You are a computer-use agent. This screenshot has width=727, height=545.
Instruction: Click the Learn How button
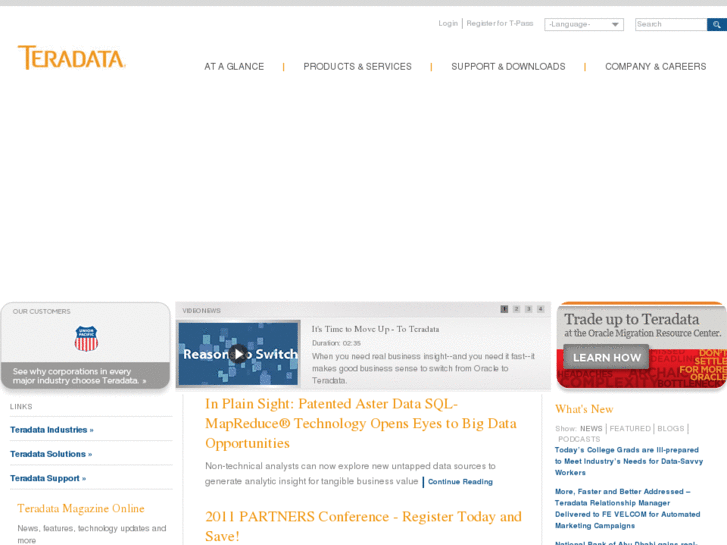click(x=606, y=357)
